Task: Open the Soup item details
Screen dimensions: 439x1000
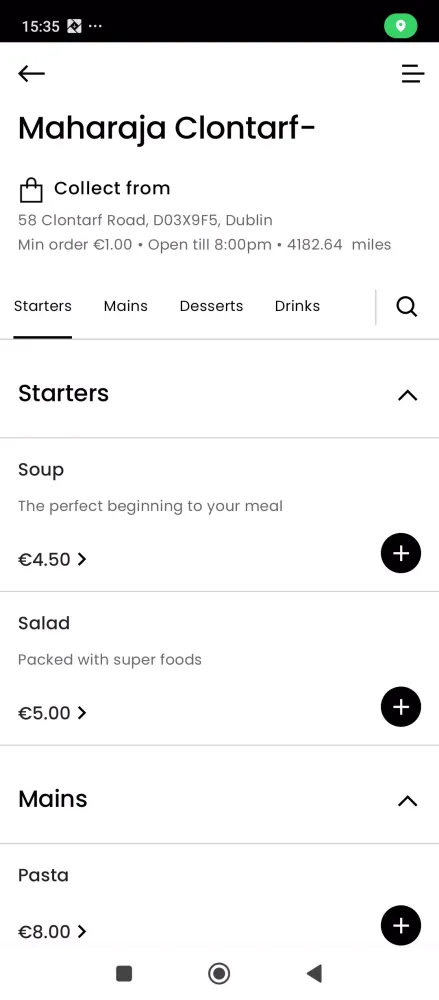Action: coord(41,470)
